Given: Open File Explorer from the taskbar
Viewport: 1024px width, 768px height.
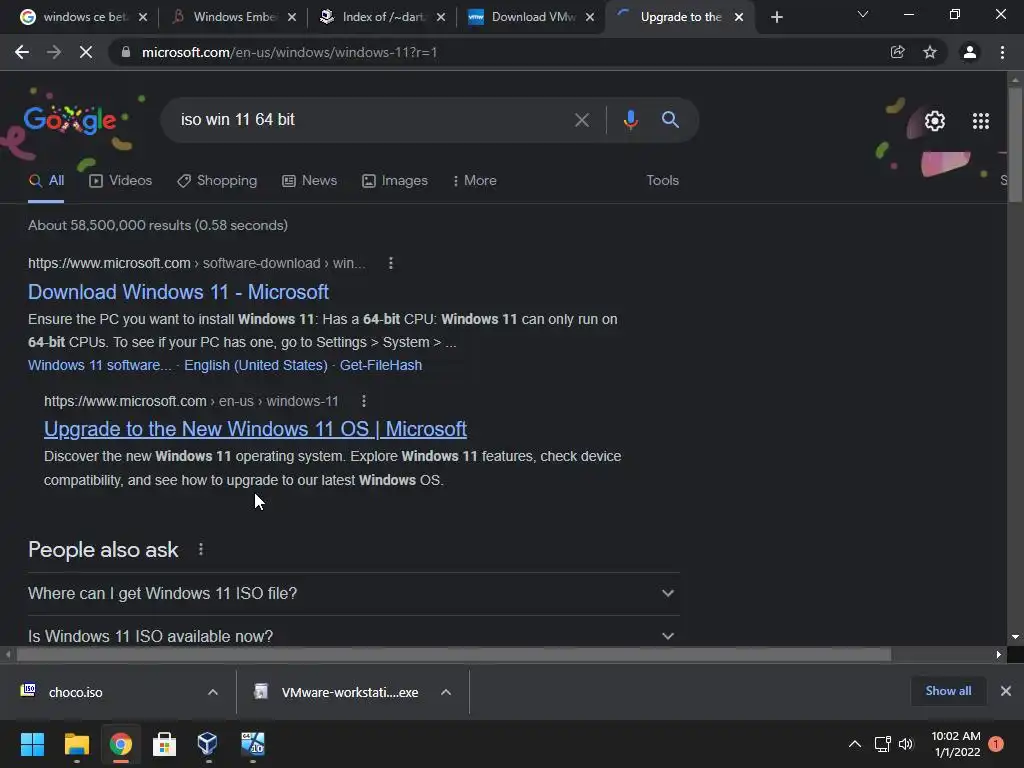Looking at the screenshot, I should [x=76, y=744].
